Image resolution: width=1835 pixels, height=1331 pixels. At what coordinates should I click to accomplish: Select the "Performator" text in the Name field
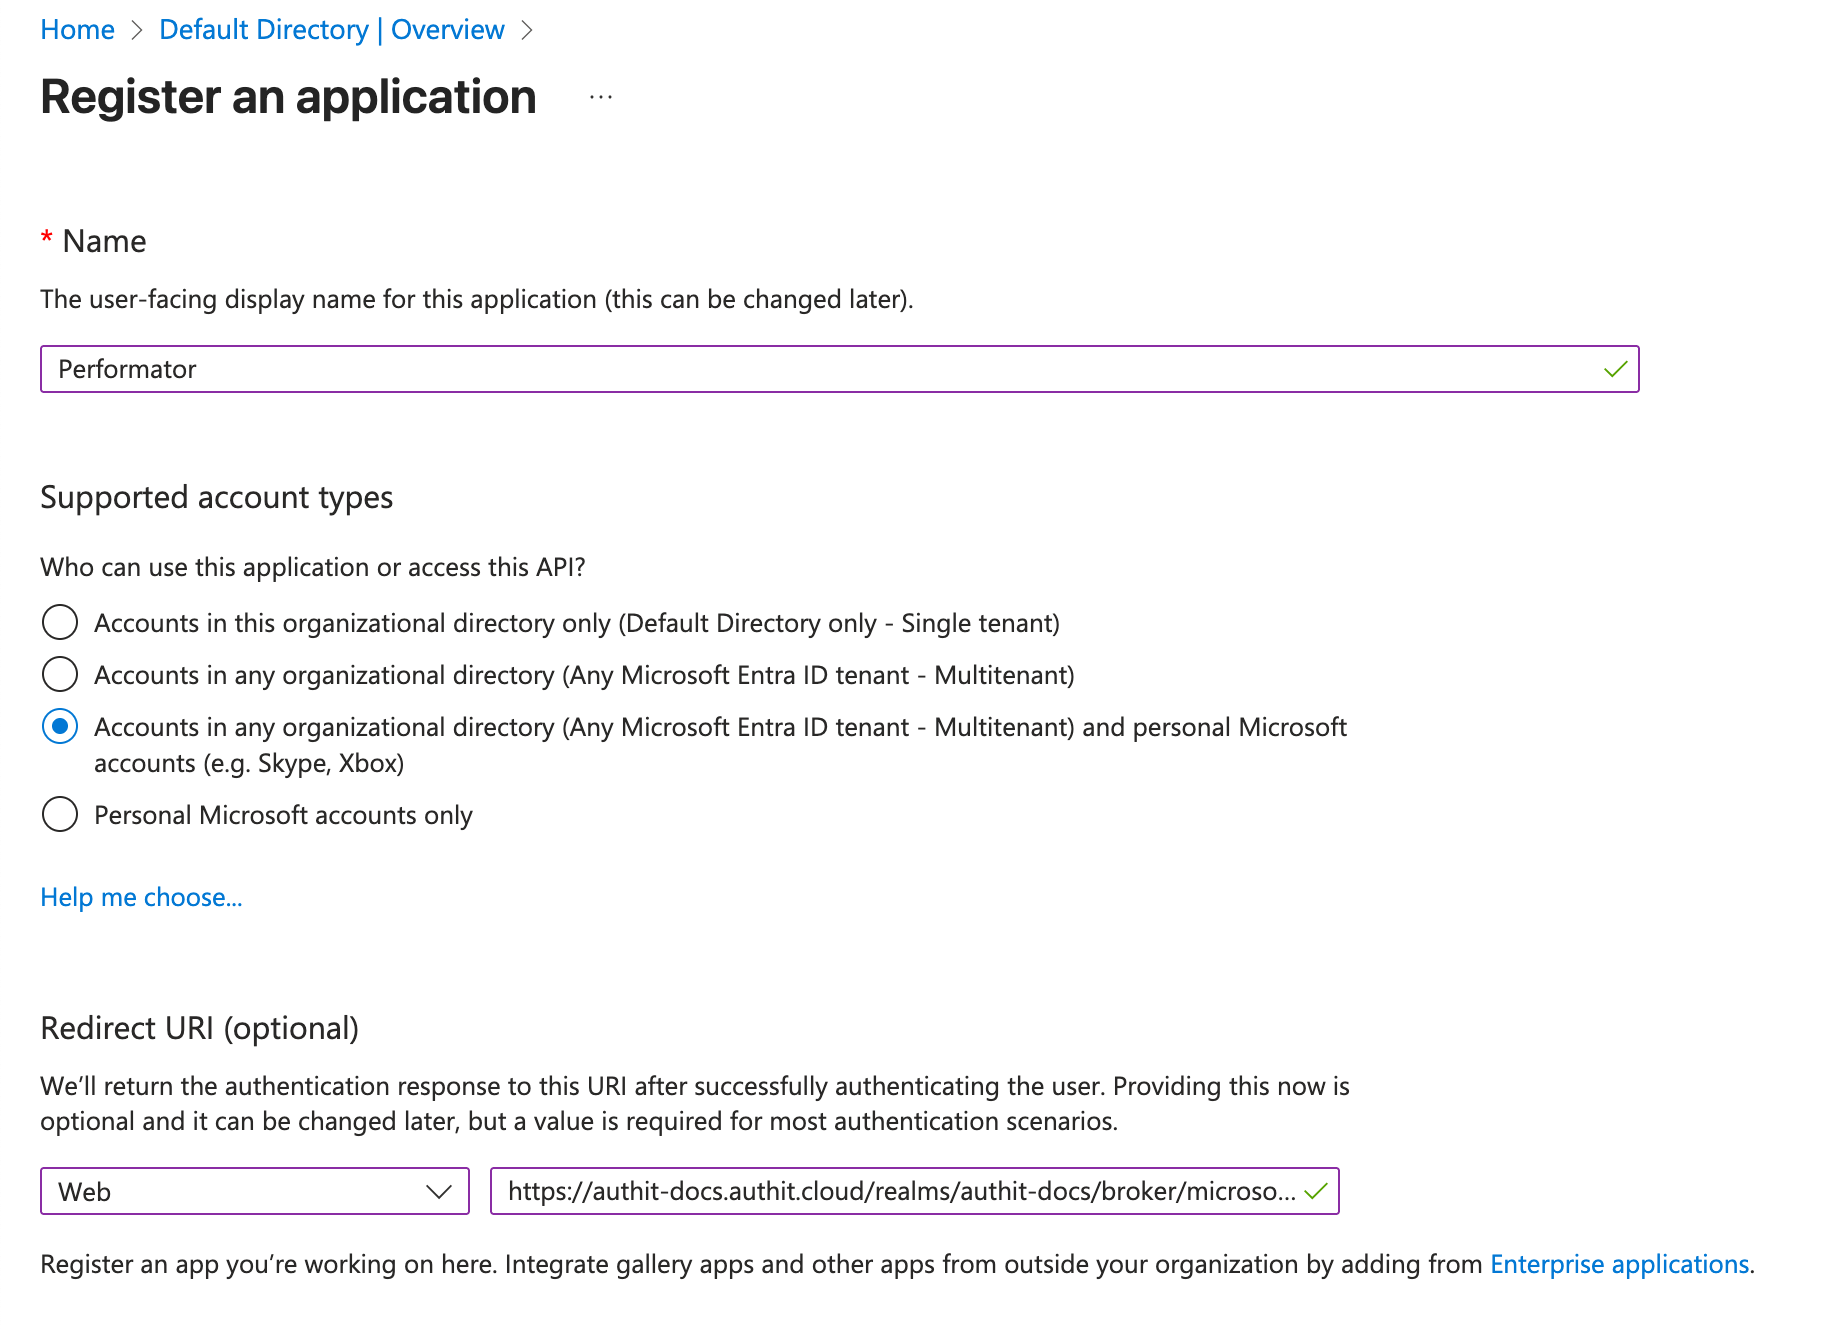point(128,369)
